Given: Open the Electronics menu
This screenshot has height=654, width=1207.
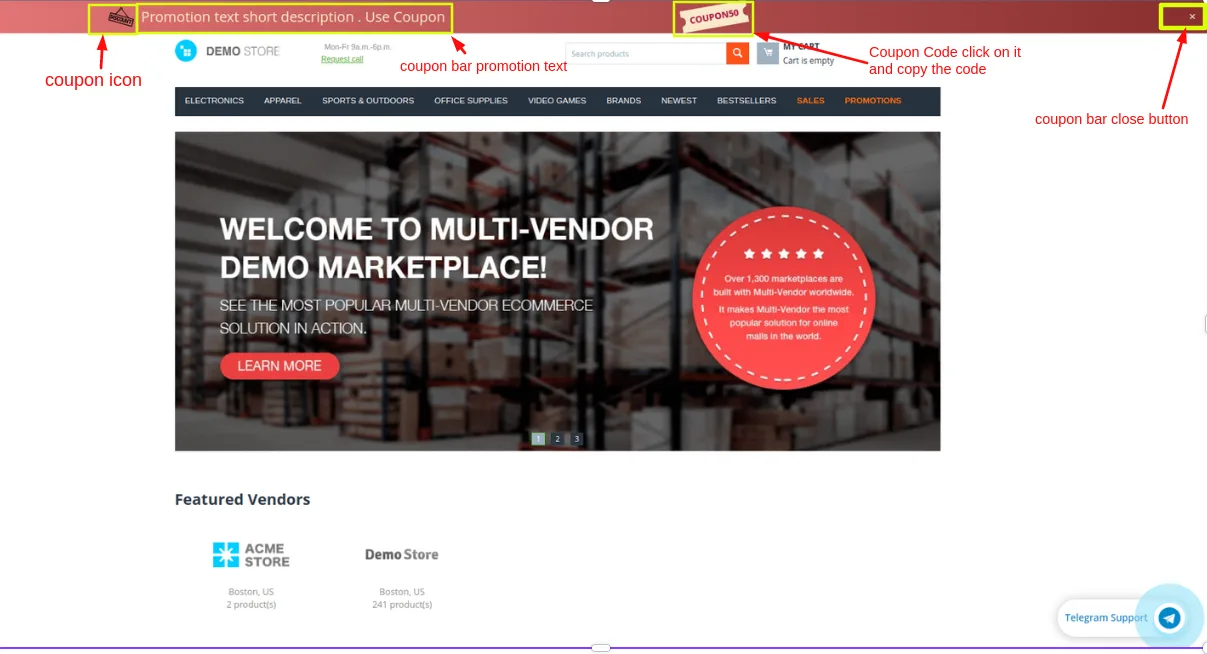Looking at the screenshot, I should (214, 101).
